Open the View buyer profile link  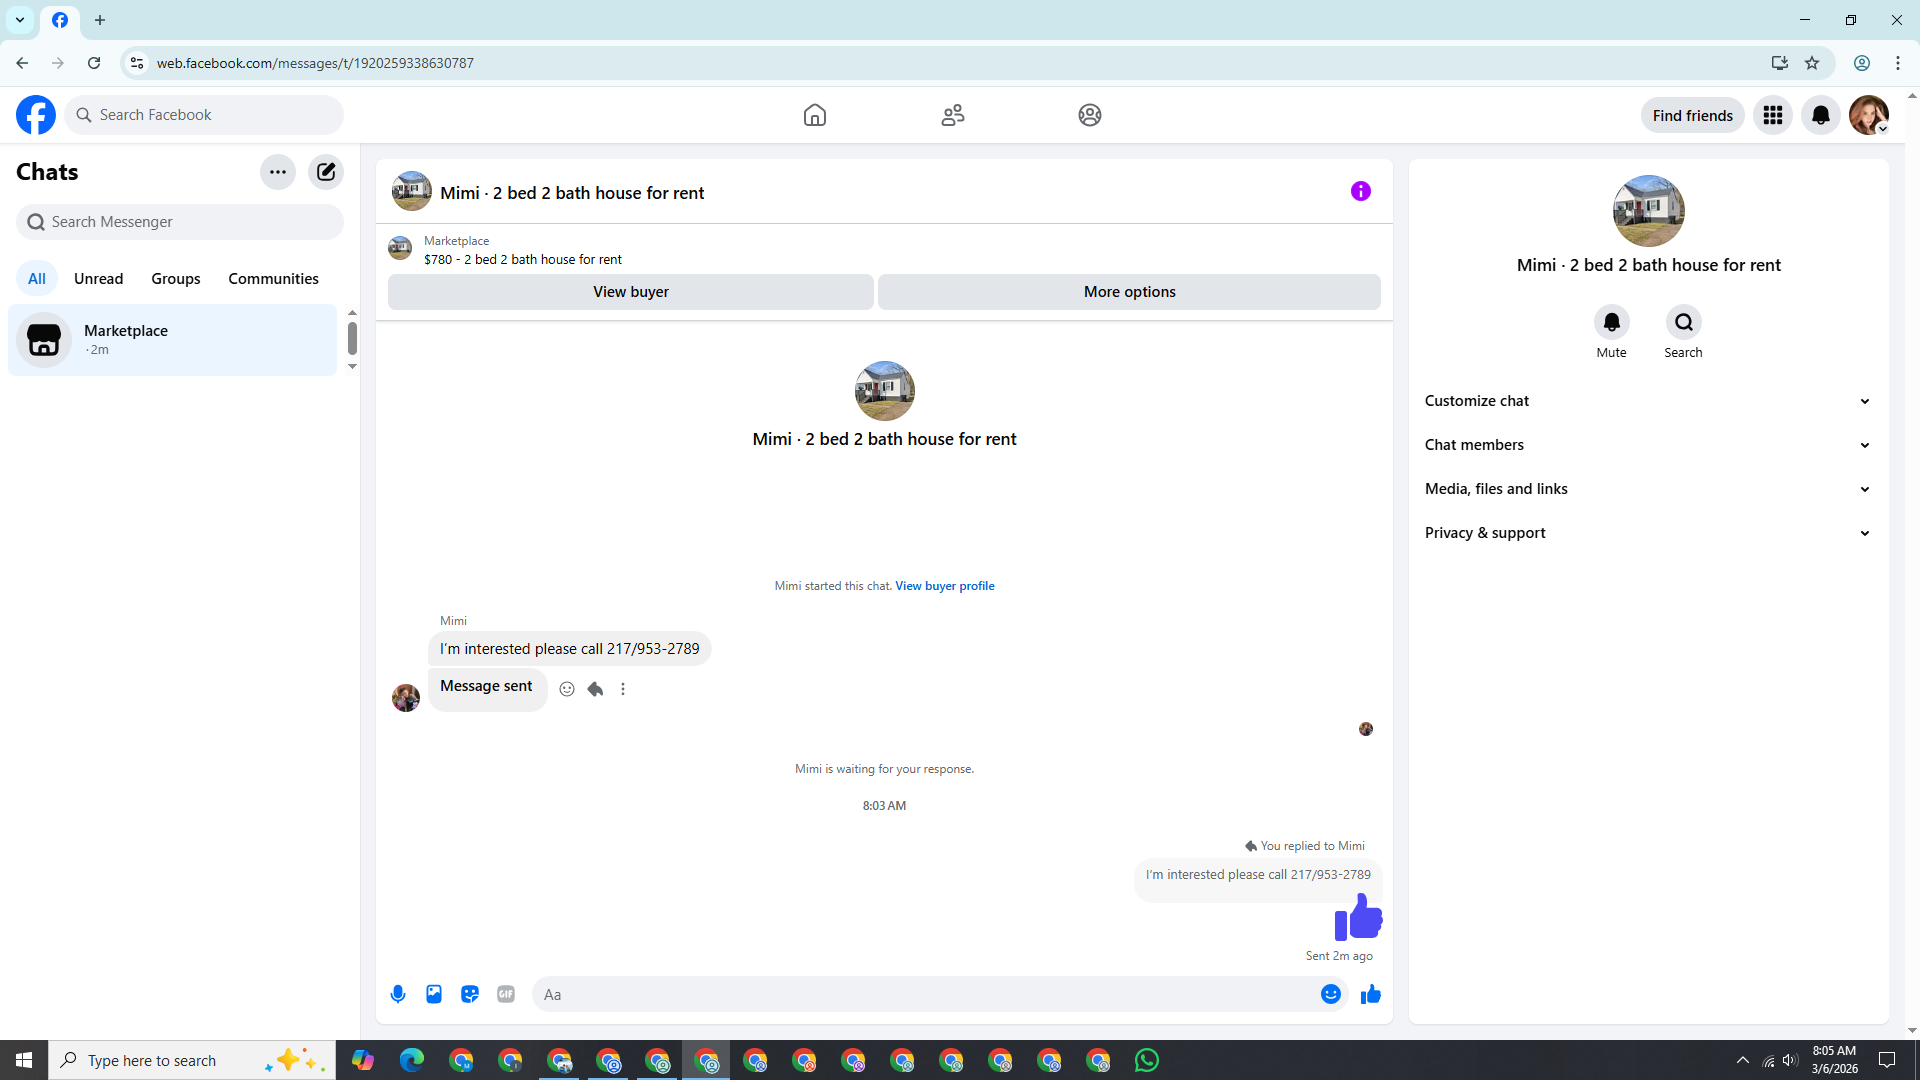click(x=944, y=586)
